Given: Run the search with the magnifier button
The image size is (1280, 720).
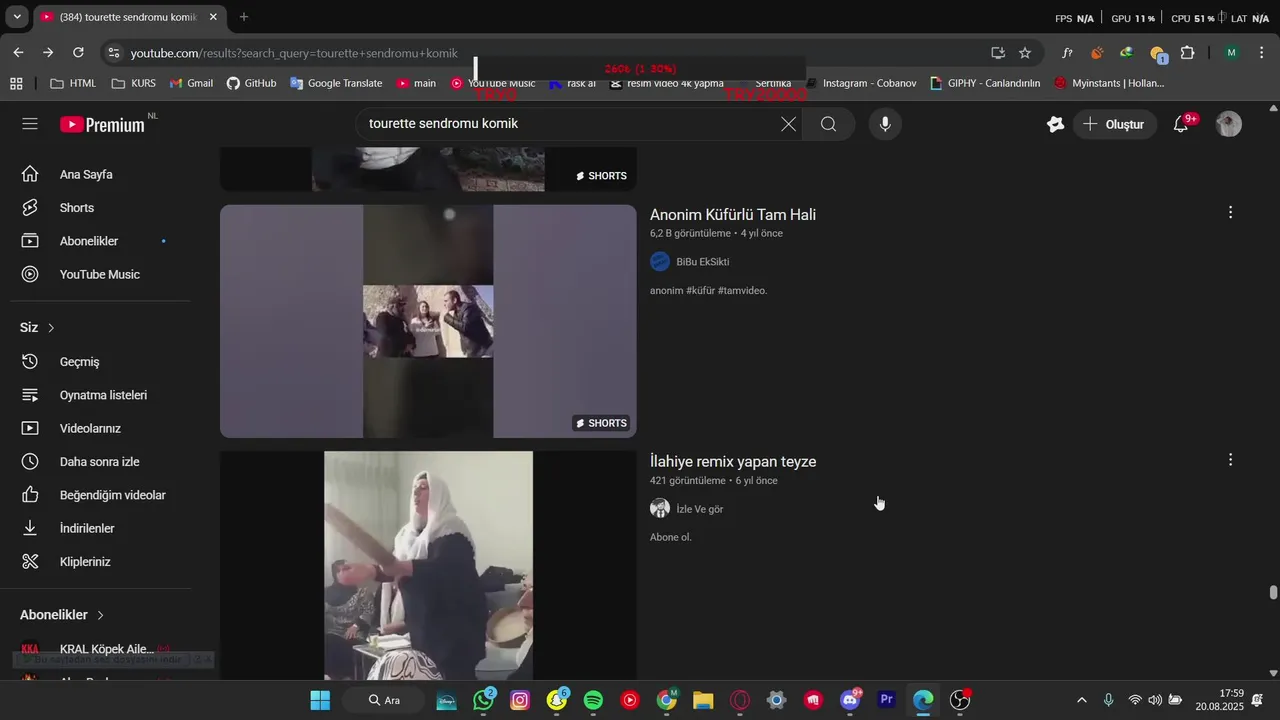Looking at the screenshot, I should tap(828, 124).
